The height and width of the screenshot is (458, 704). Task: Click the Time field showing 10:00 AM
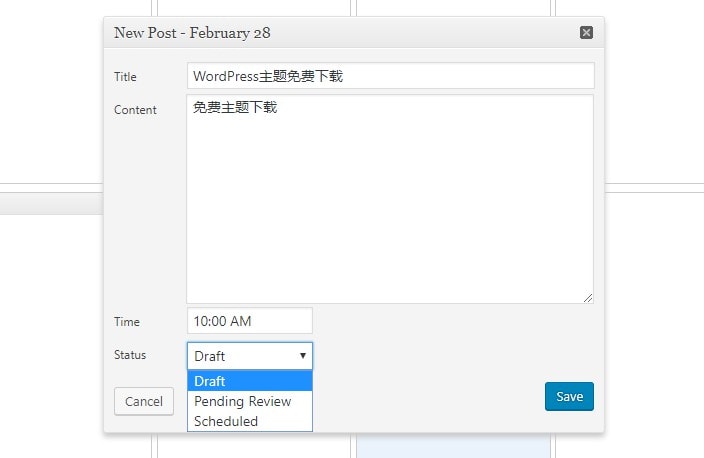[250, 321]
